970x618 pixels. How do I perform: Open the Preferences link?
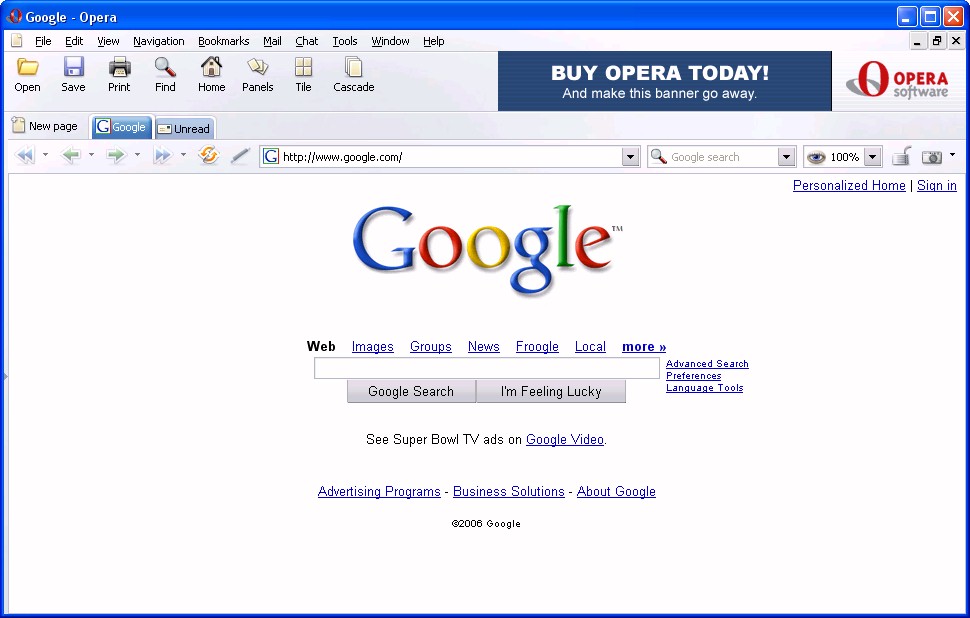point(693,376)
